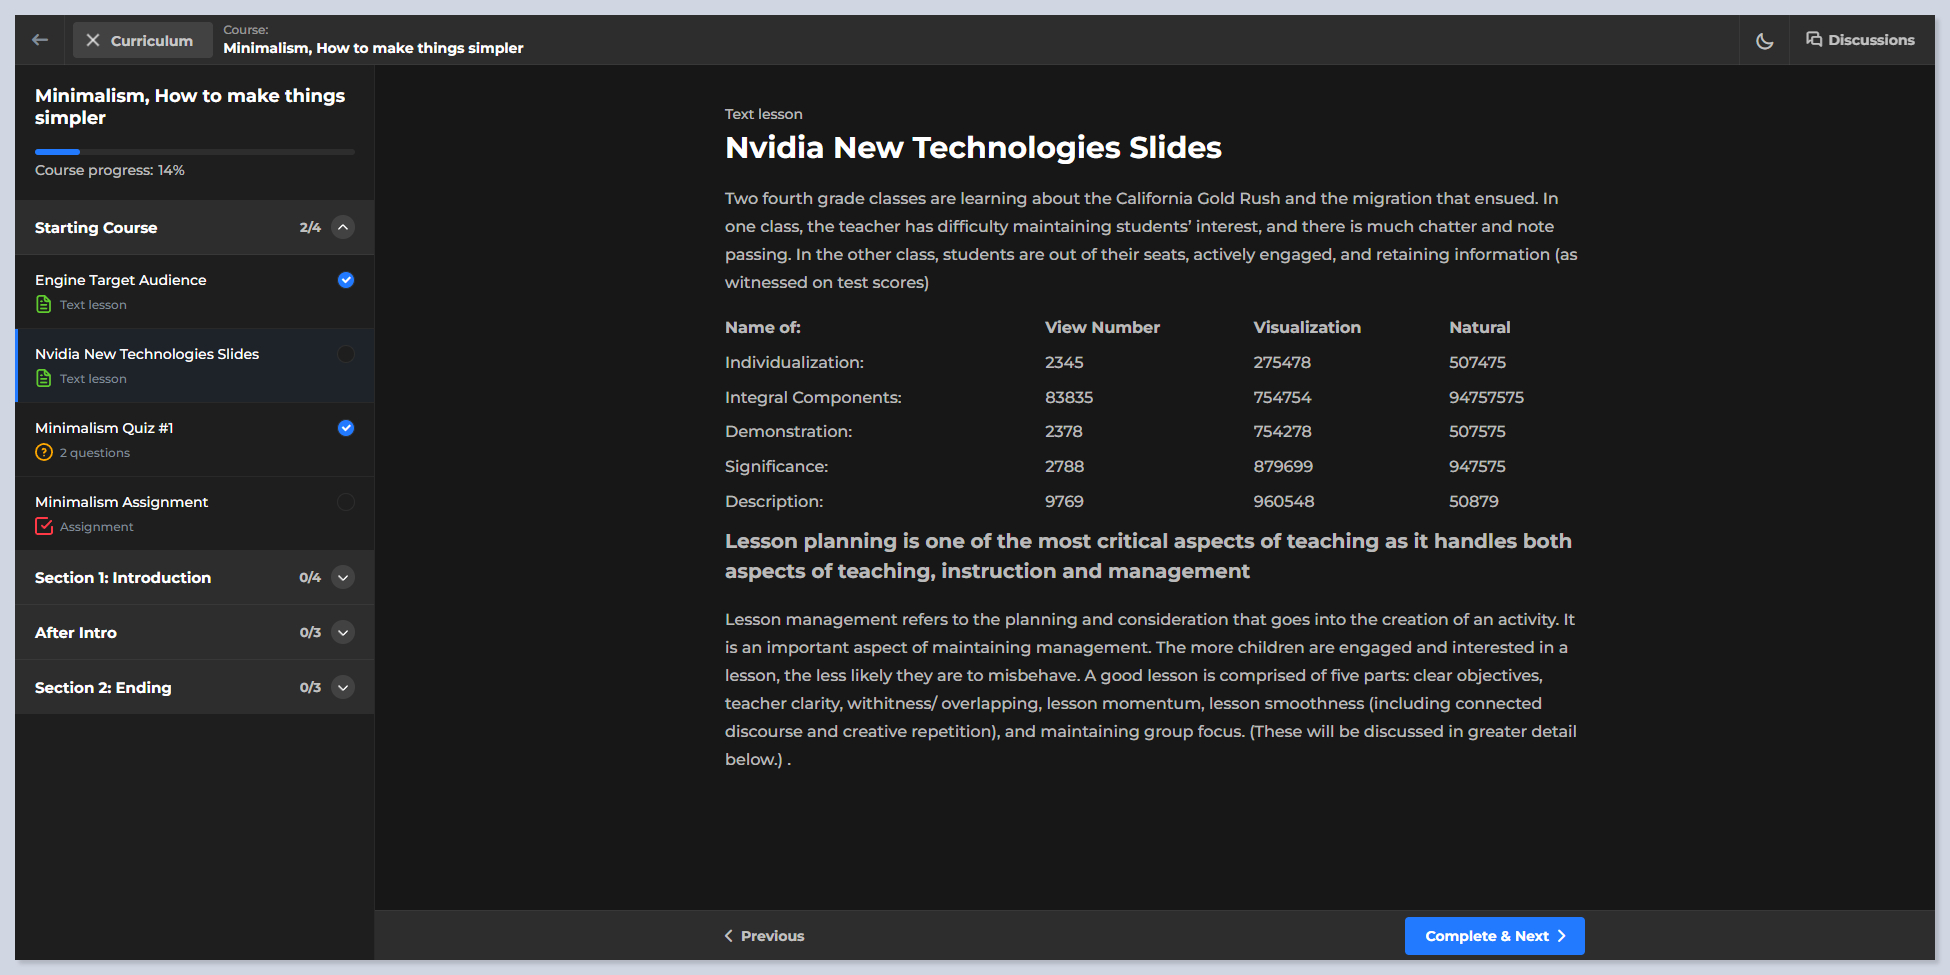The image size is (1950, 975).
Task: Toggle dark mode moon icon
Action: pyautogui.click(x=1764, y=41)
